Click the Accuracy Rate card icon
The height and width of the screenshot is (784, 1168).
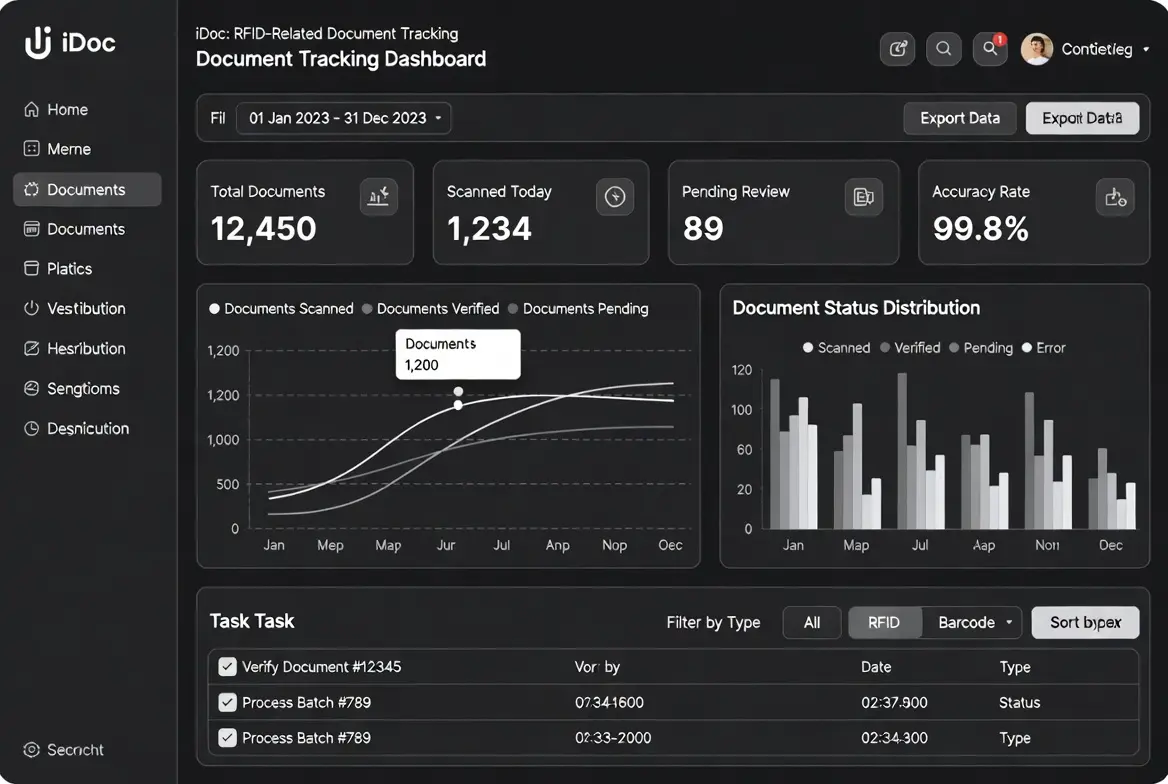(x=1115, y=197)
